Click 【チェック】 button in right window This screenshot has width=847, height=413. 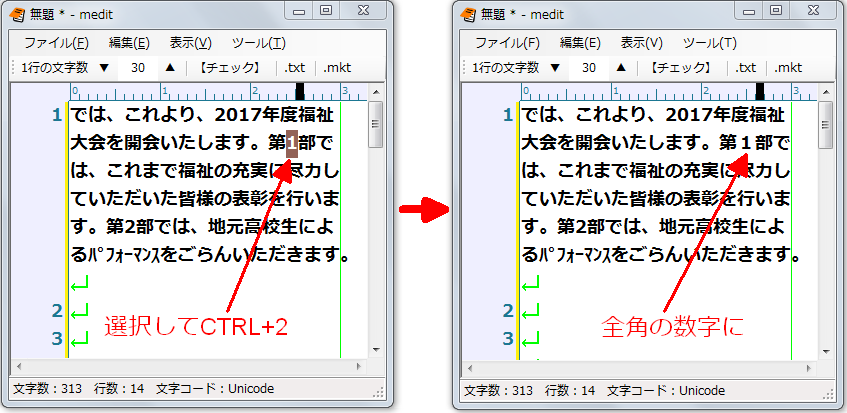681,68
